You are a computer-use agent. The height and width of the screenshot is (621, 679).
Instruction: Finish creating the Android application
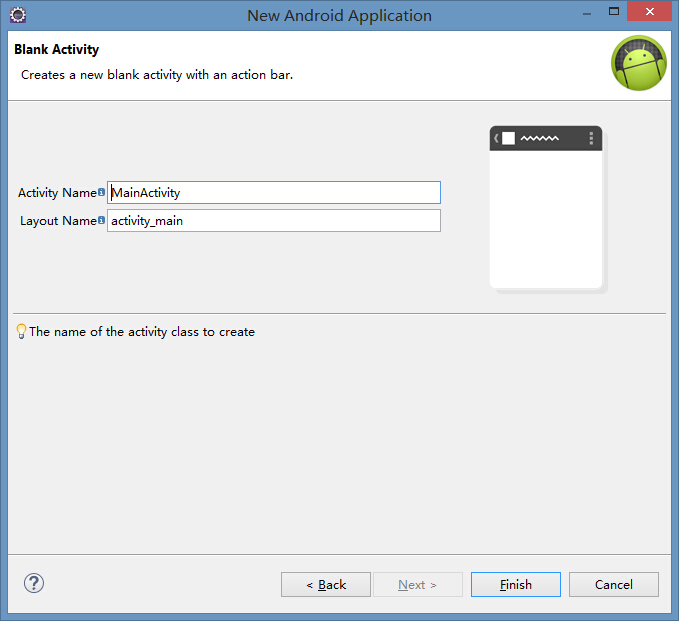516,585
